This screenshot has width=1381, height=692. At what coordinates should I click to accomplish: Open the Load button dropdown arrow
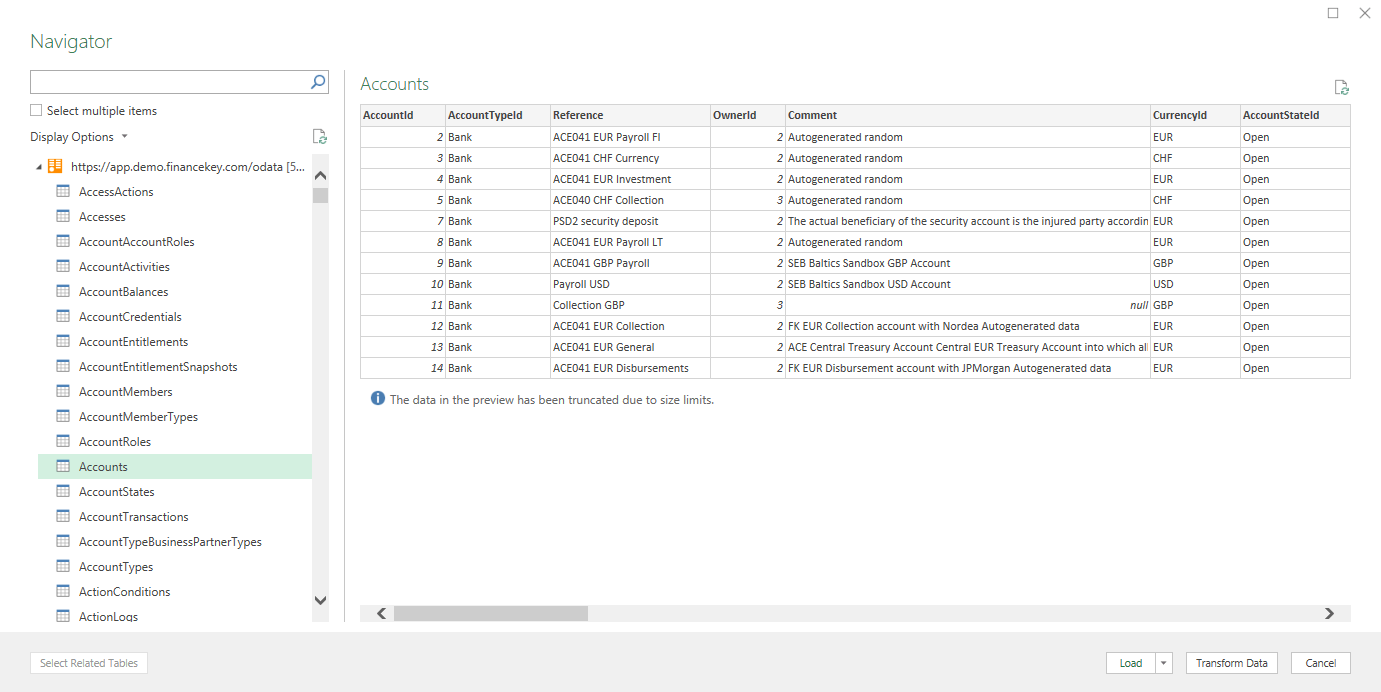pyautogui.click(x=1164, y=663)
